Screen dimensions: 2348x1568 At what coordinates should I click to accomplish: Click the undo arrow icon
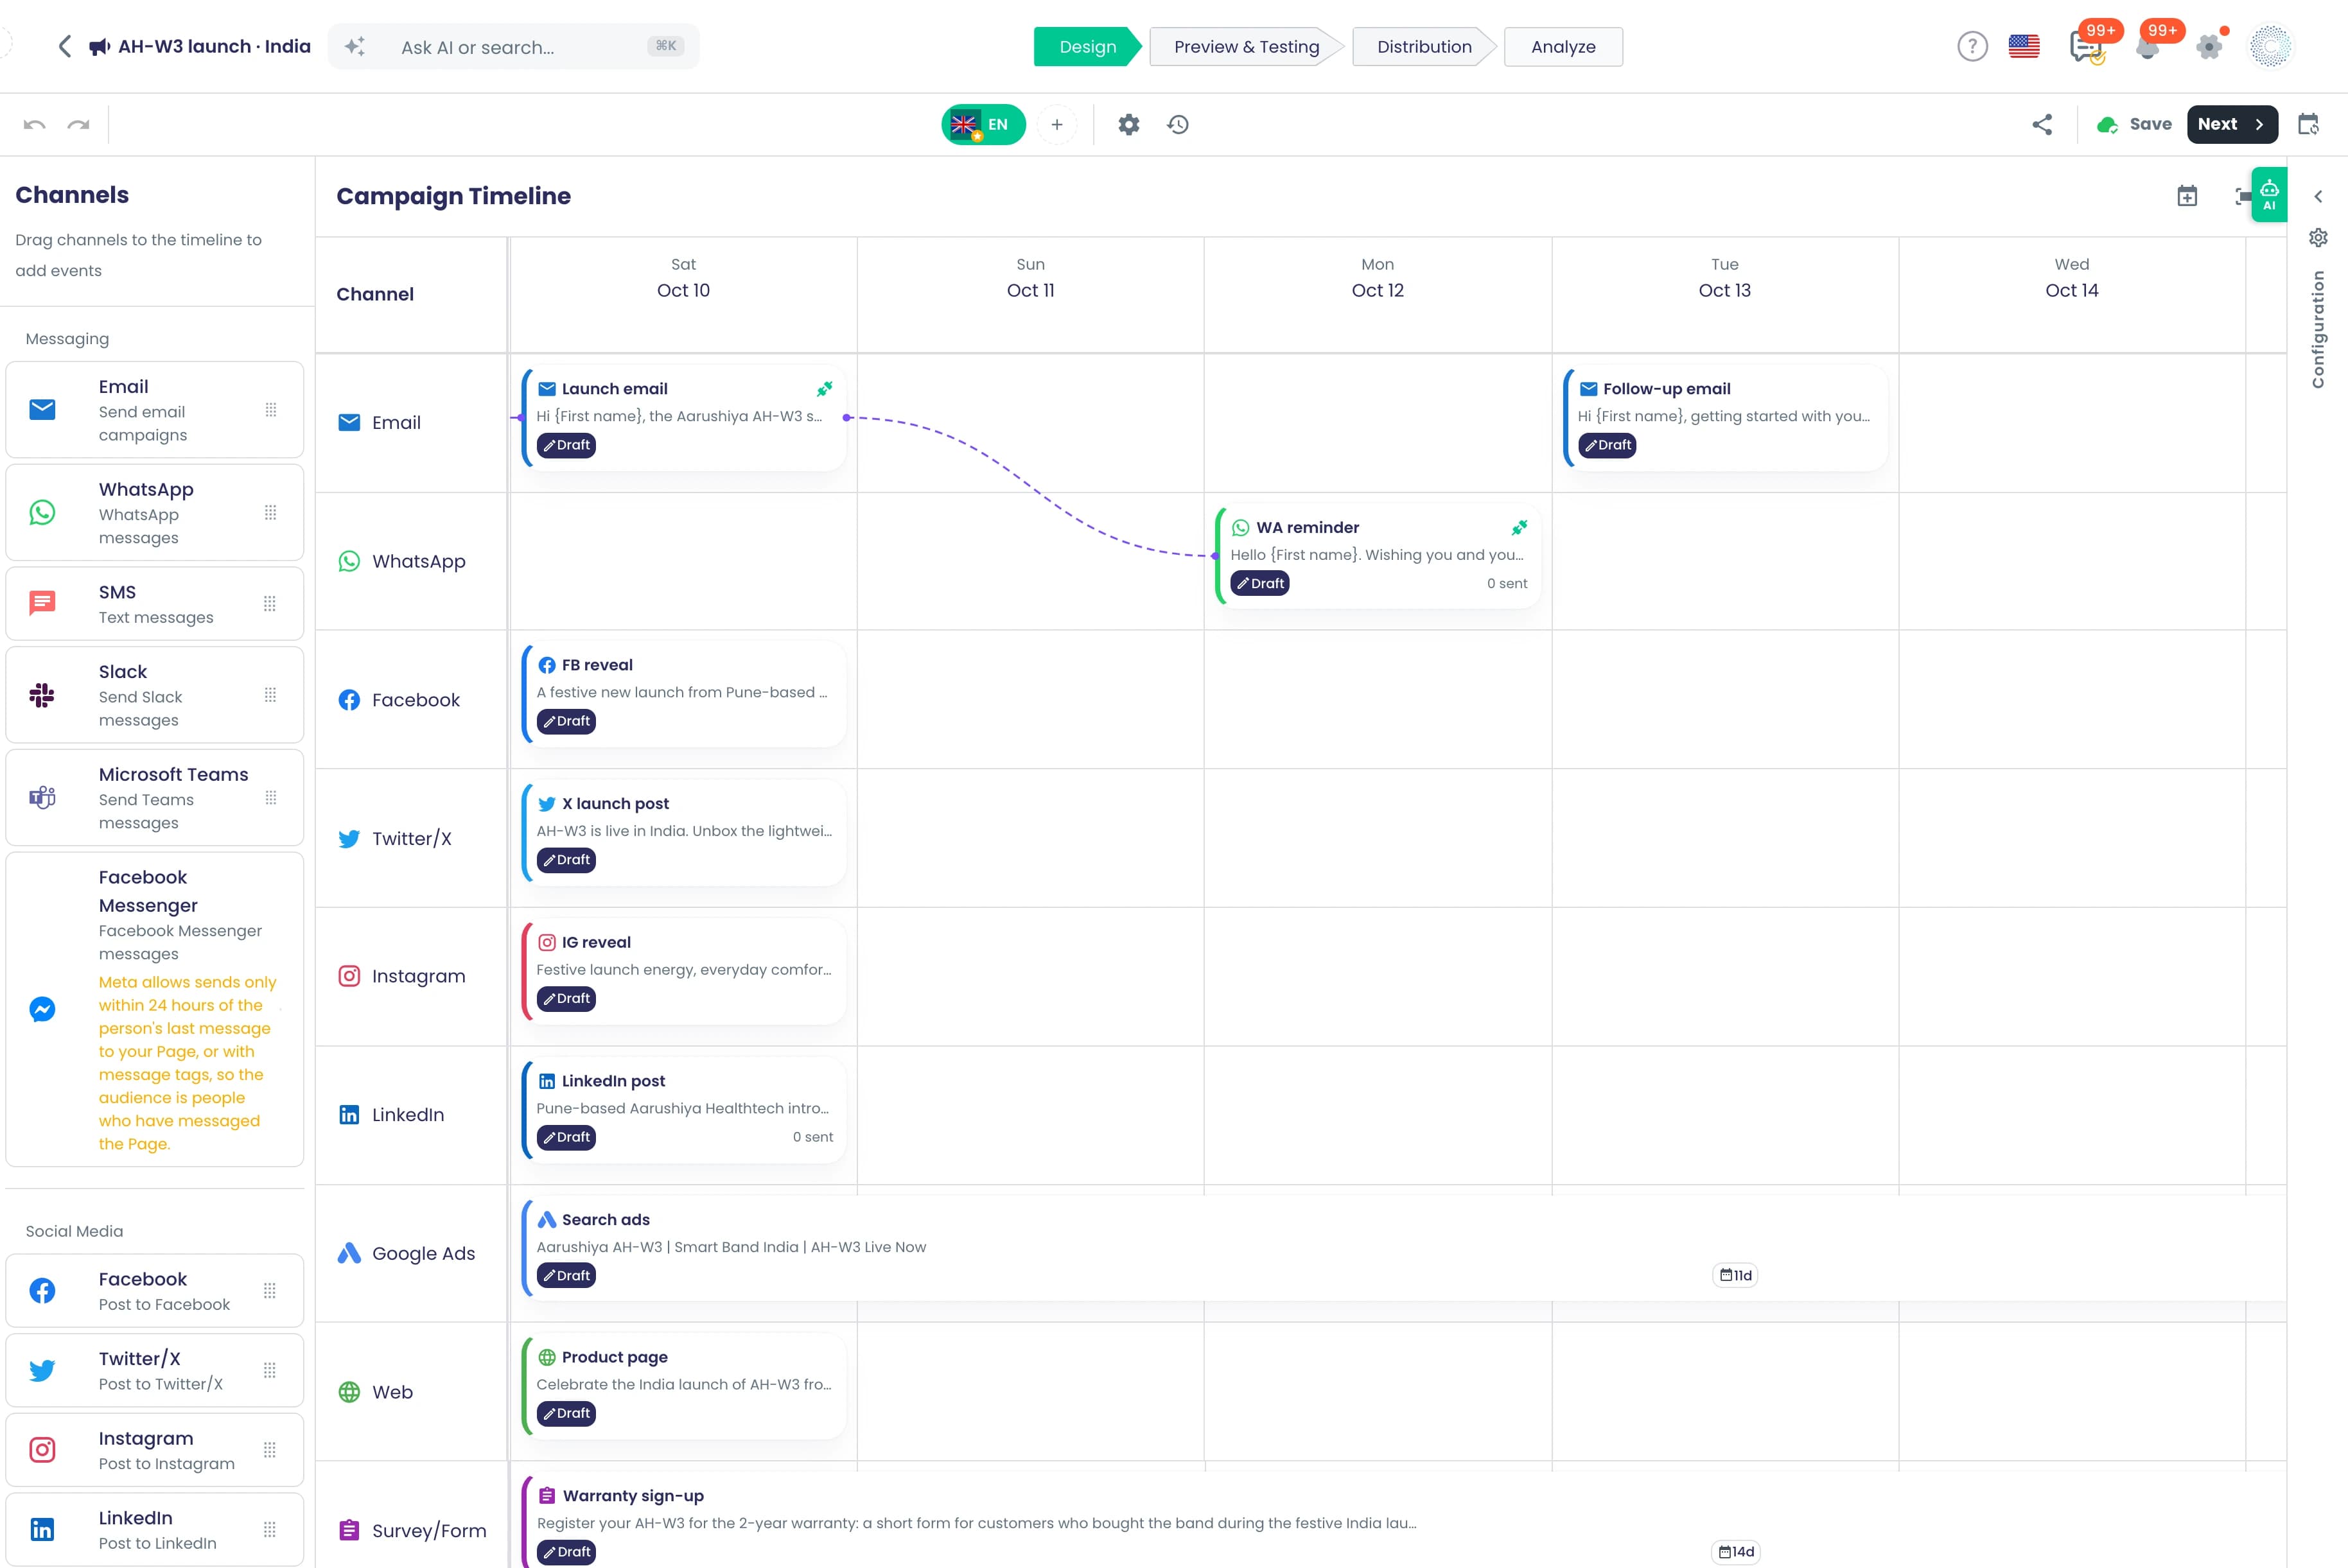point(35,125)
